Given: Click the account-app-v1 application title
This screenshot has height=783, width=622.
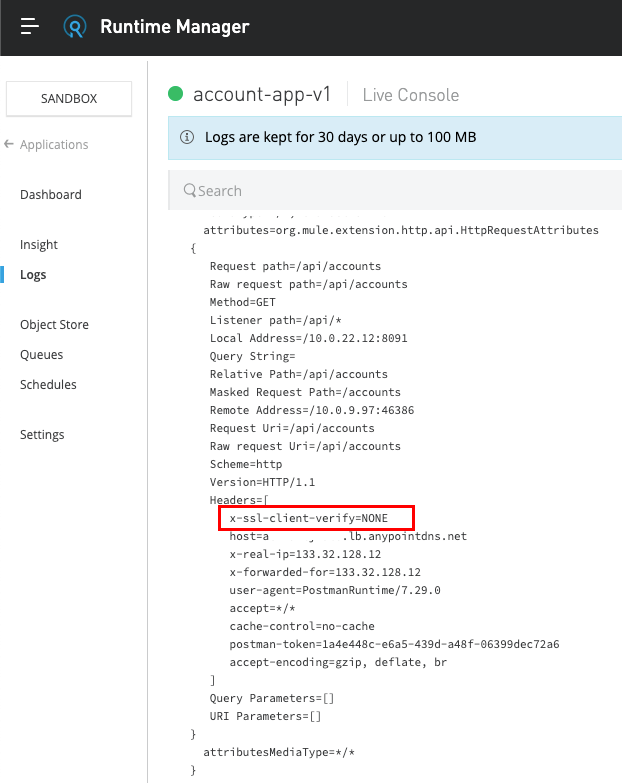Looking at the screenshot, I should (x=263, y=95).
